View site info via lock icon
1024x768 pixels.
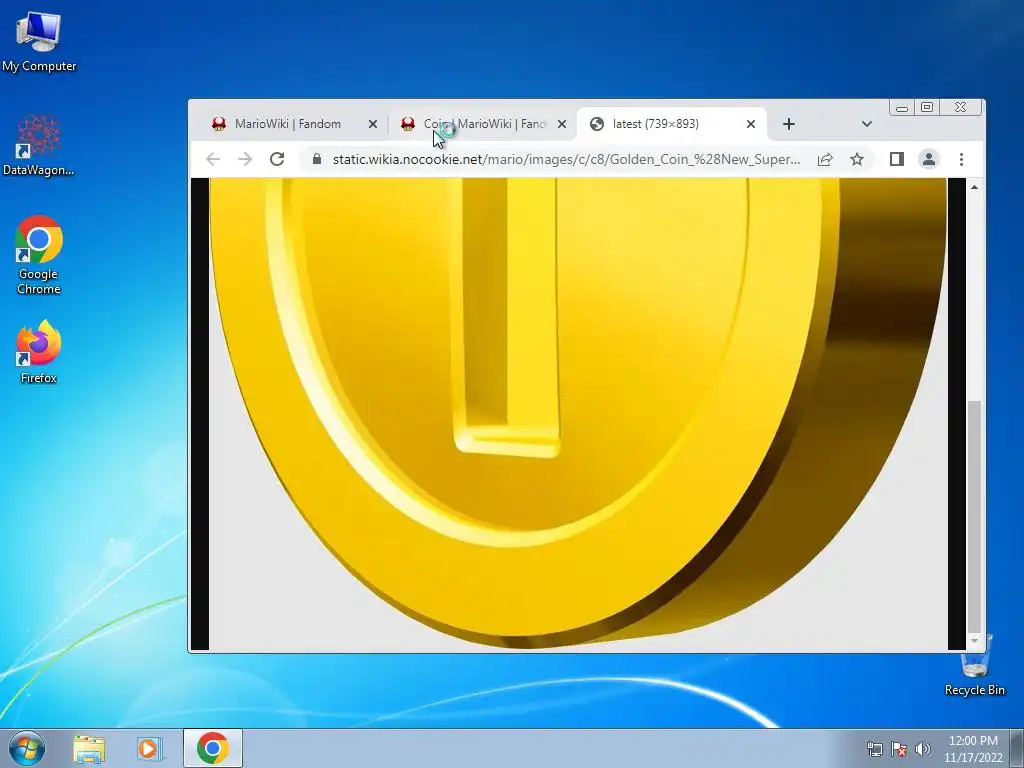pyautogui.click(x=317, y=159)
